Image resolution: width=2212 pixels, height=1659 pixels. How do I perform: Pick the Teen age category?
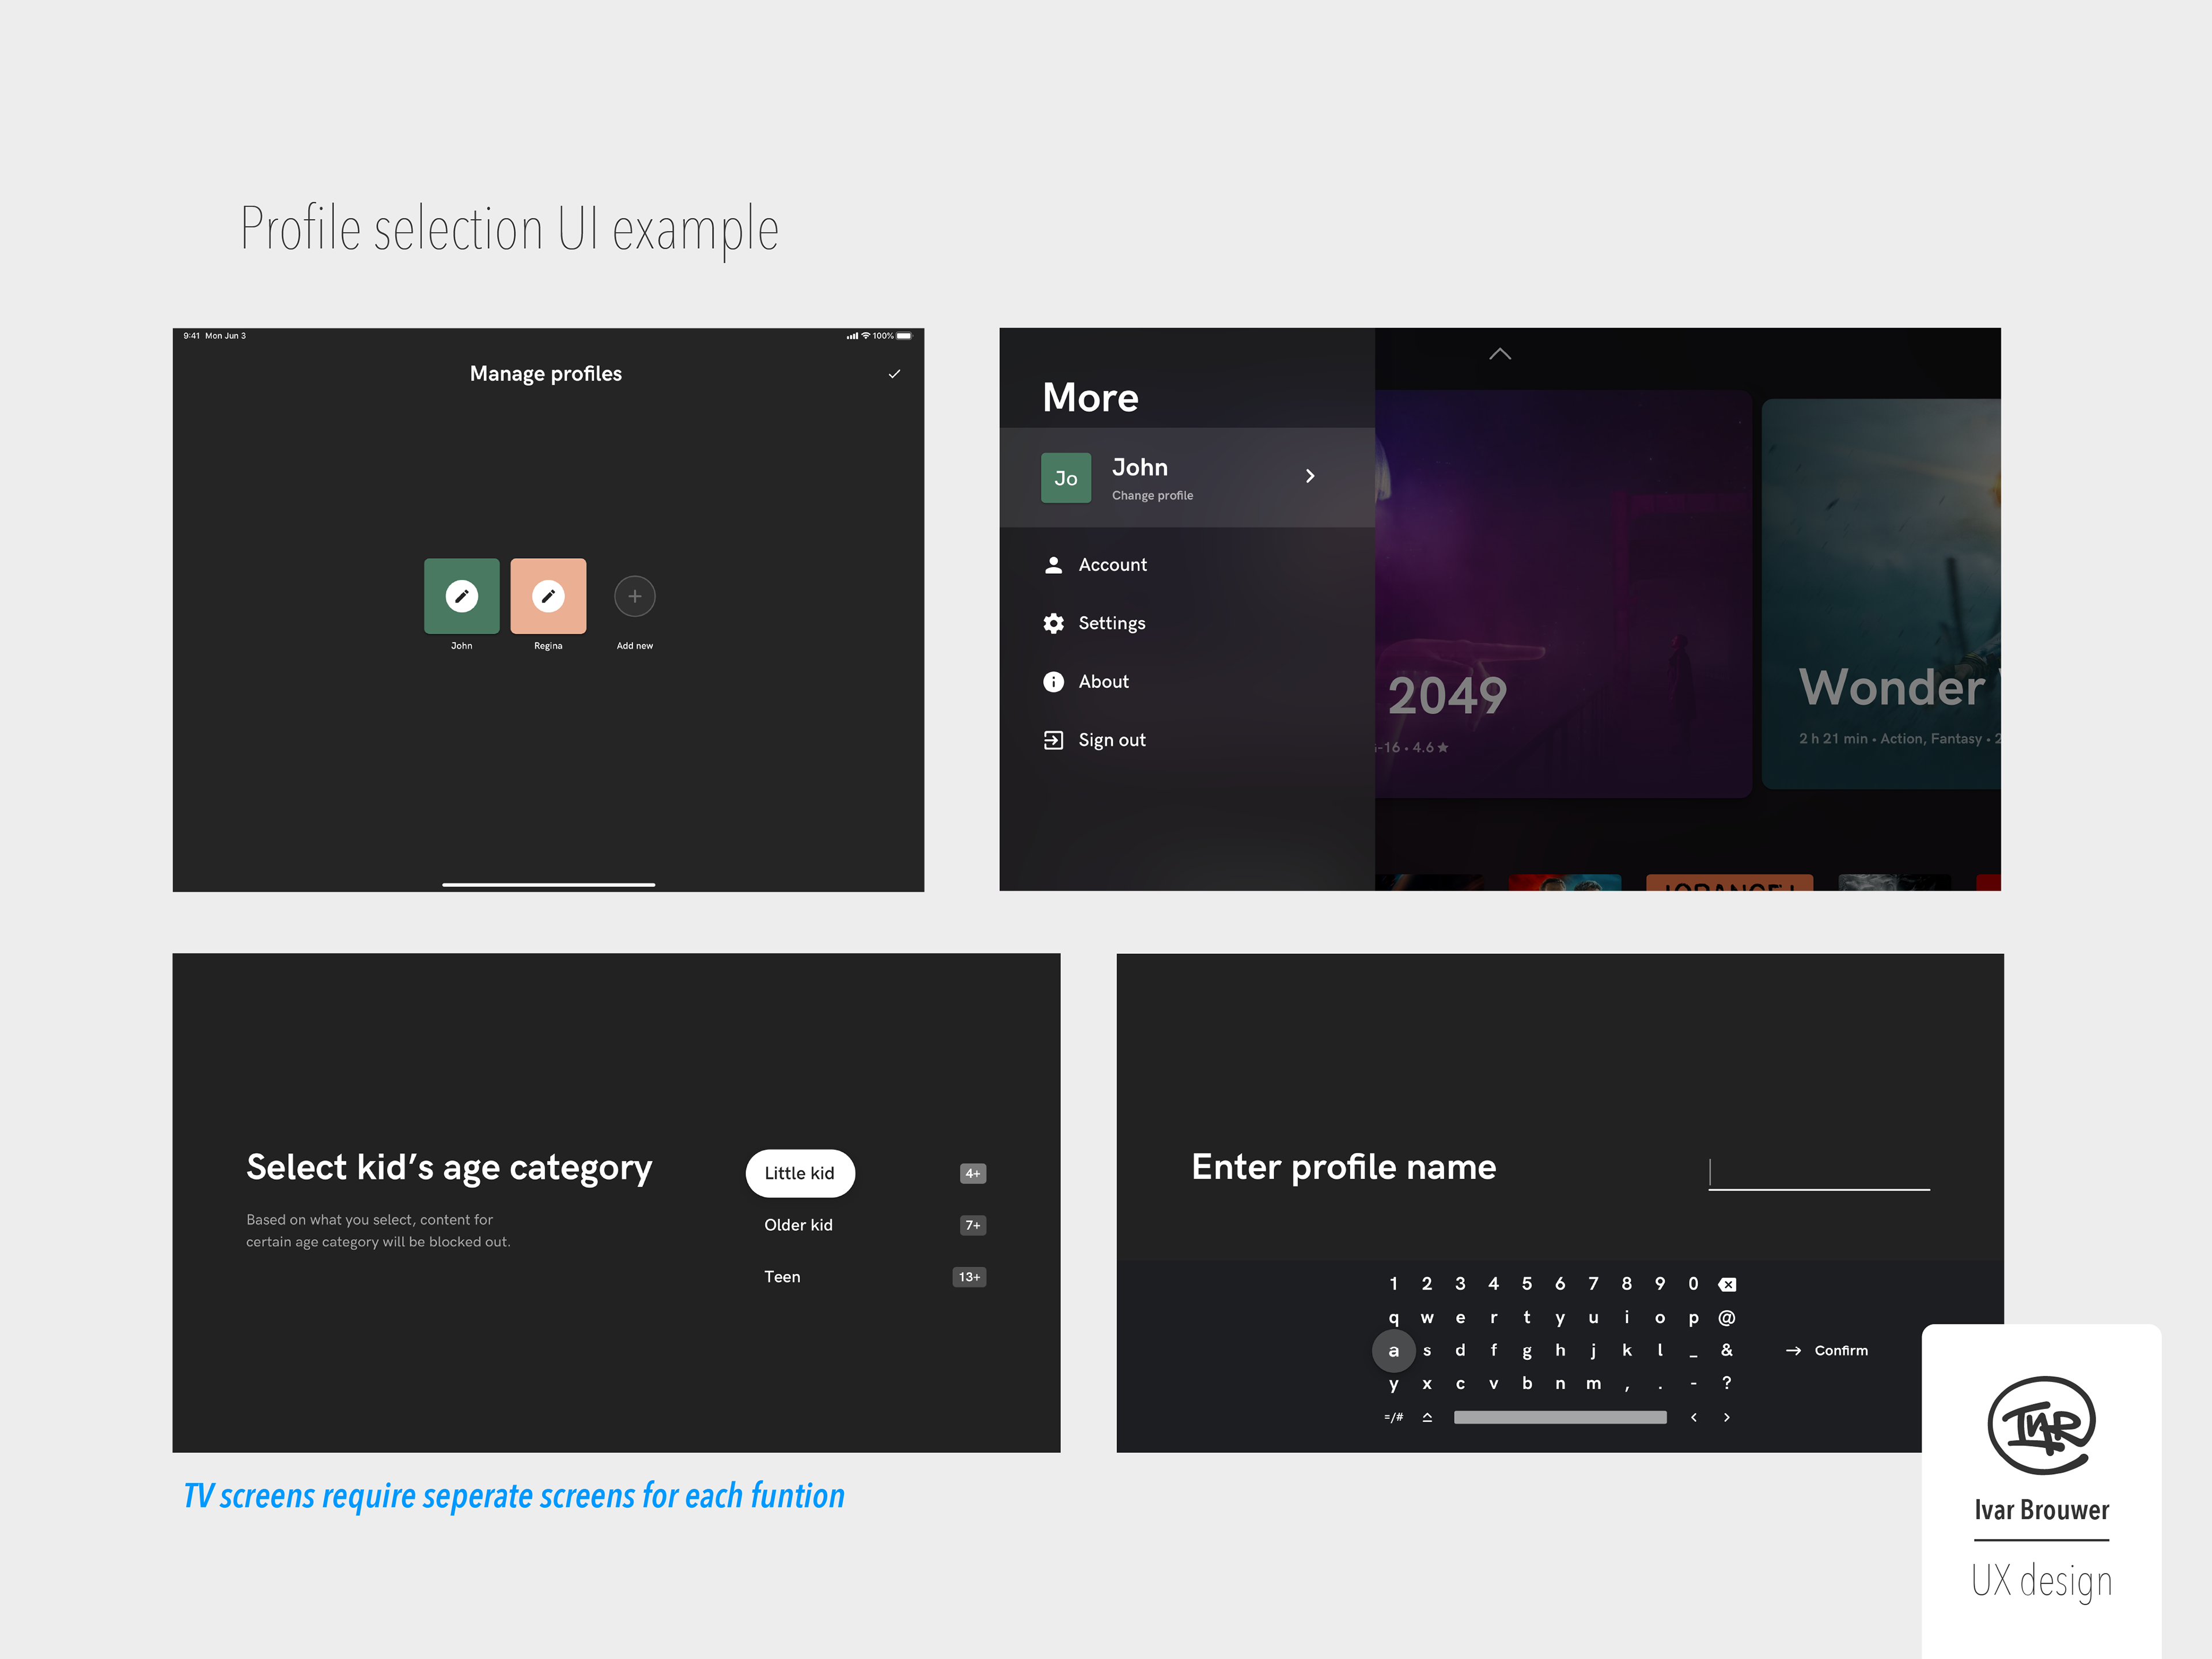[x=782, y=1277]
